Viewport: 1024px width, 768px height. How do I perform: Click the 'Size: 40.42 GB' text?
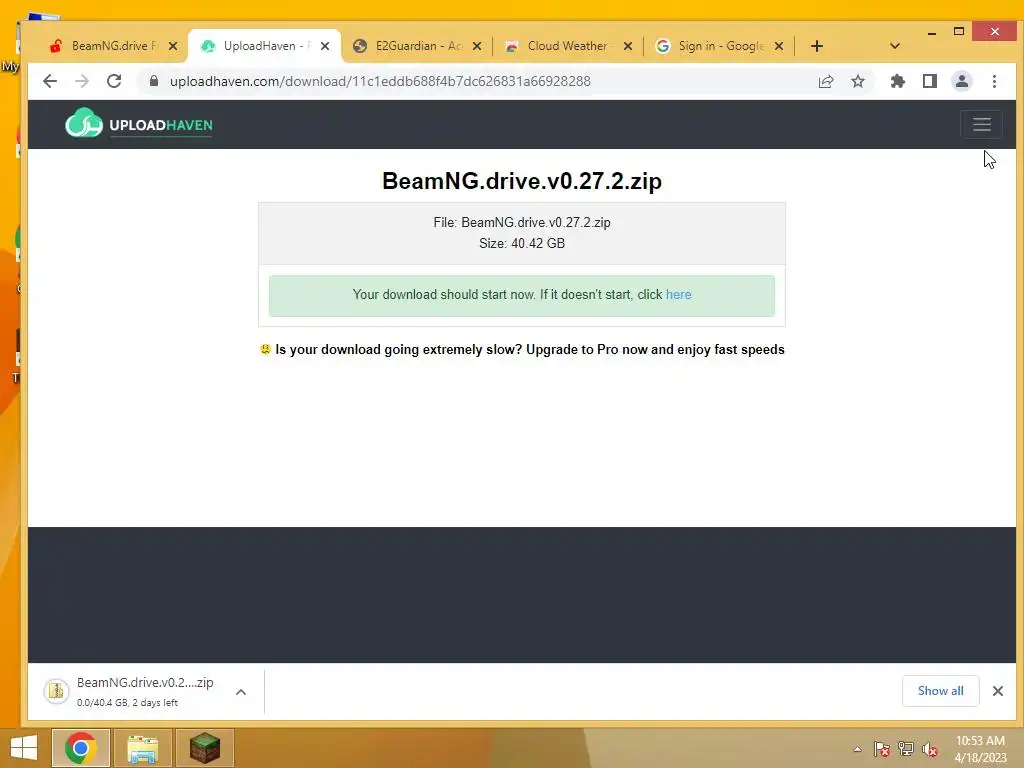522,244
